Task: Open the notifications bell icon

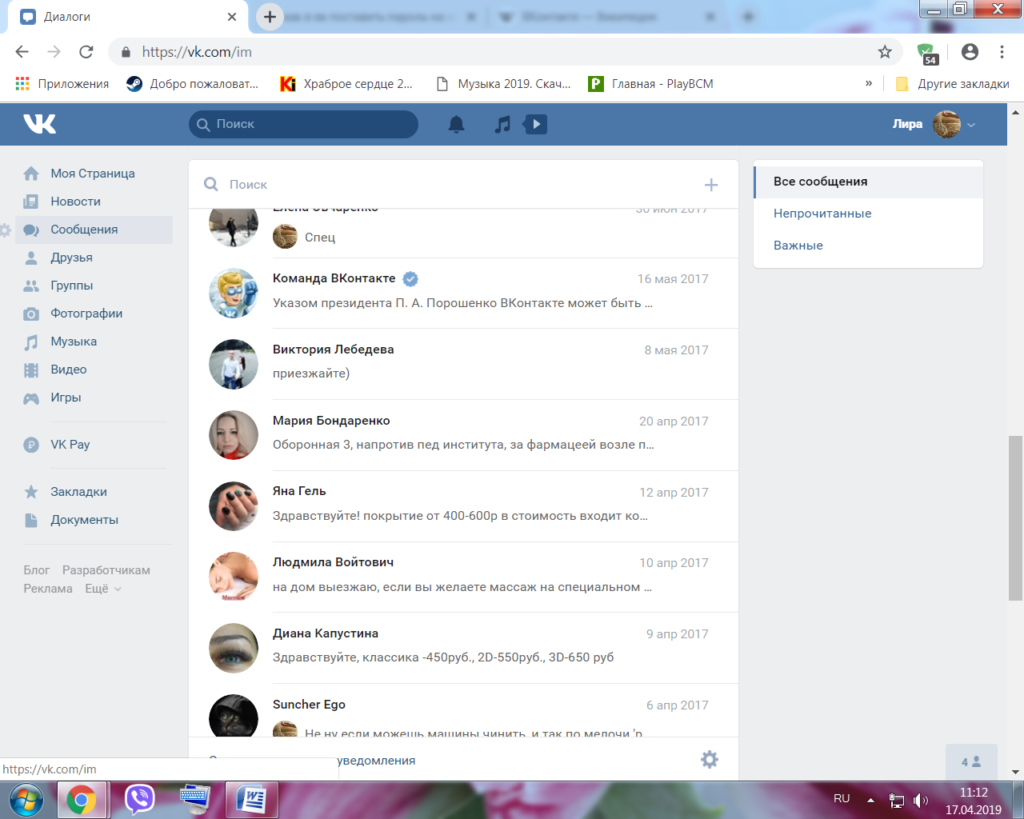Action: (456, 124)
